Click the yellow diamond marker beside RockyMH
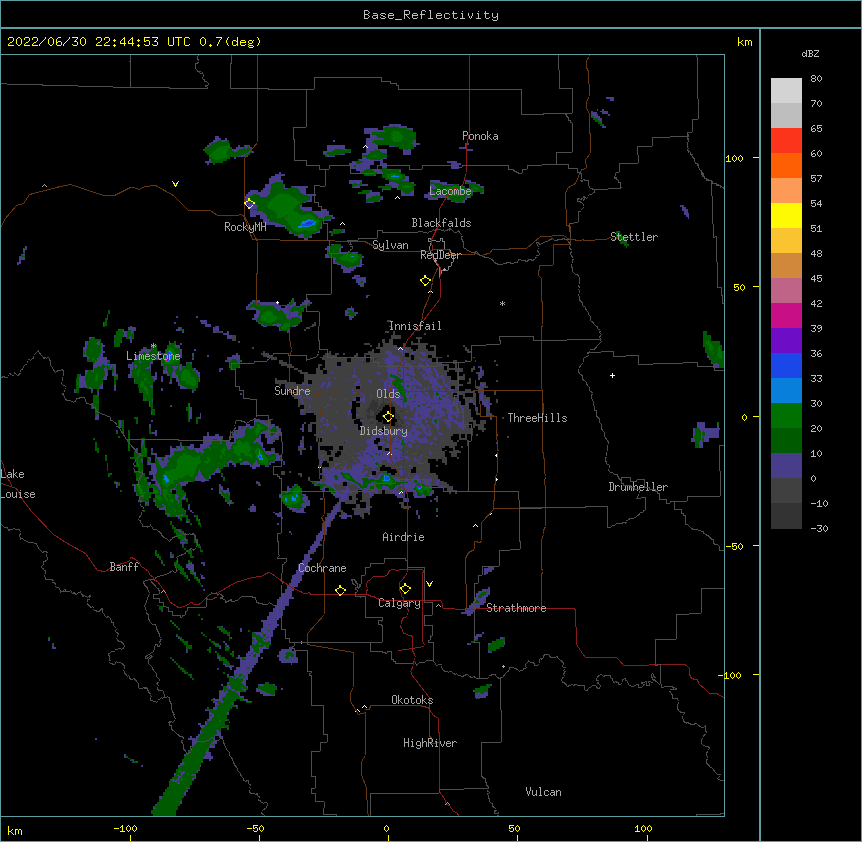The height and width of the screenshot is (842, 862). point(250,204)
